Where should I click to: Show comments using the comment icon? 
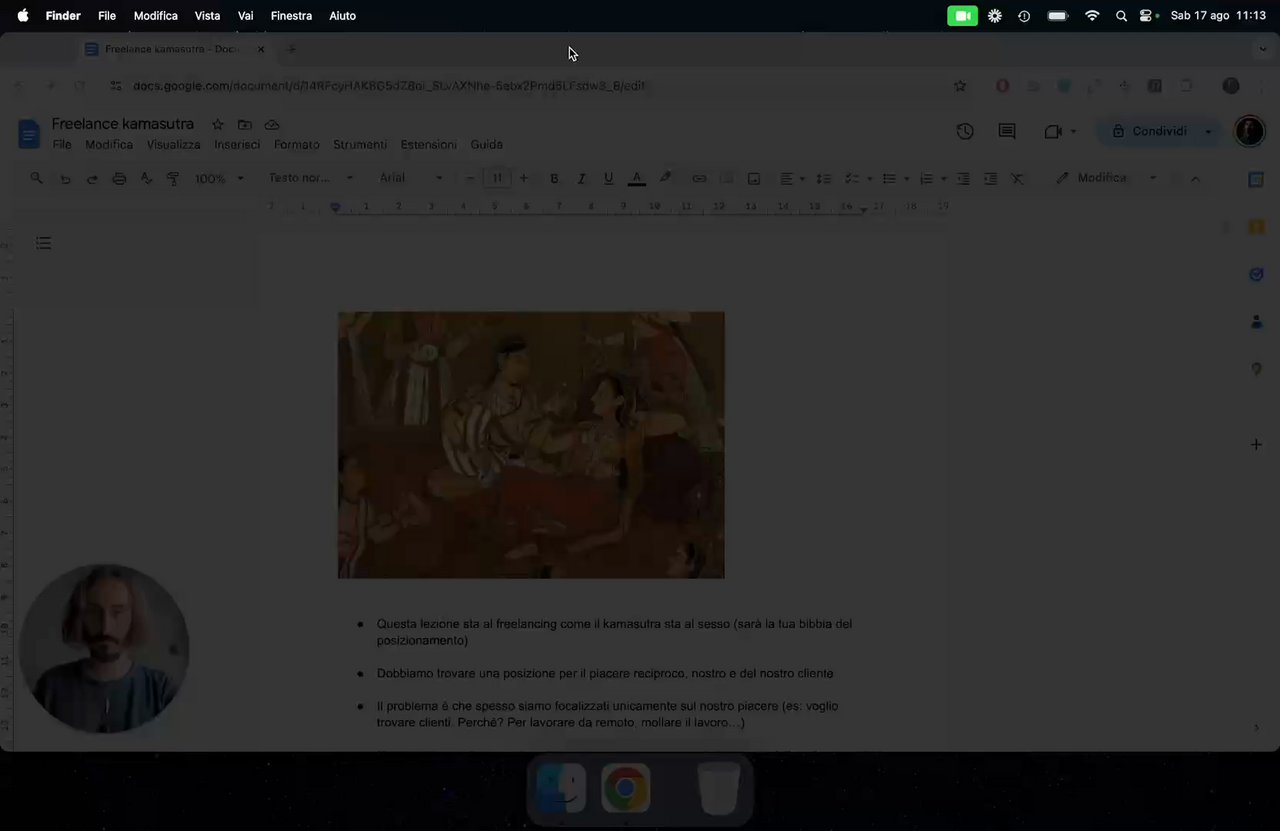tap(1007, 131)
